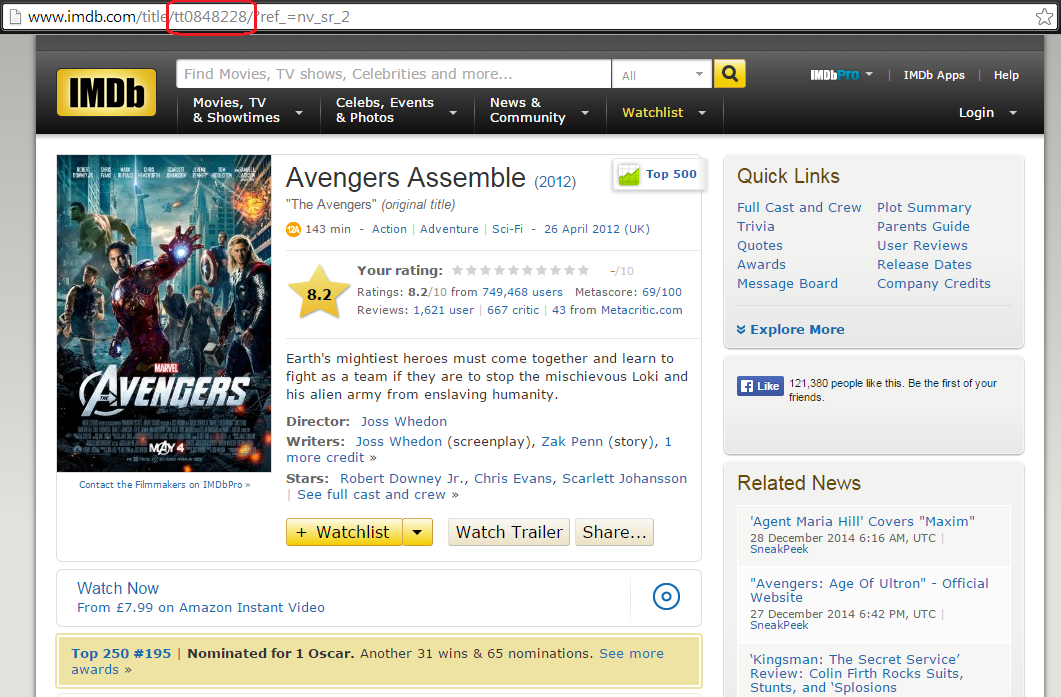Click From £7.99 on Amazon Instant Video
The height and width of the screenshot is (697, 1061).
coord(201,608)
